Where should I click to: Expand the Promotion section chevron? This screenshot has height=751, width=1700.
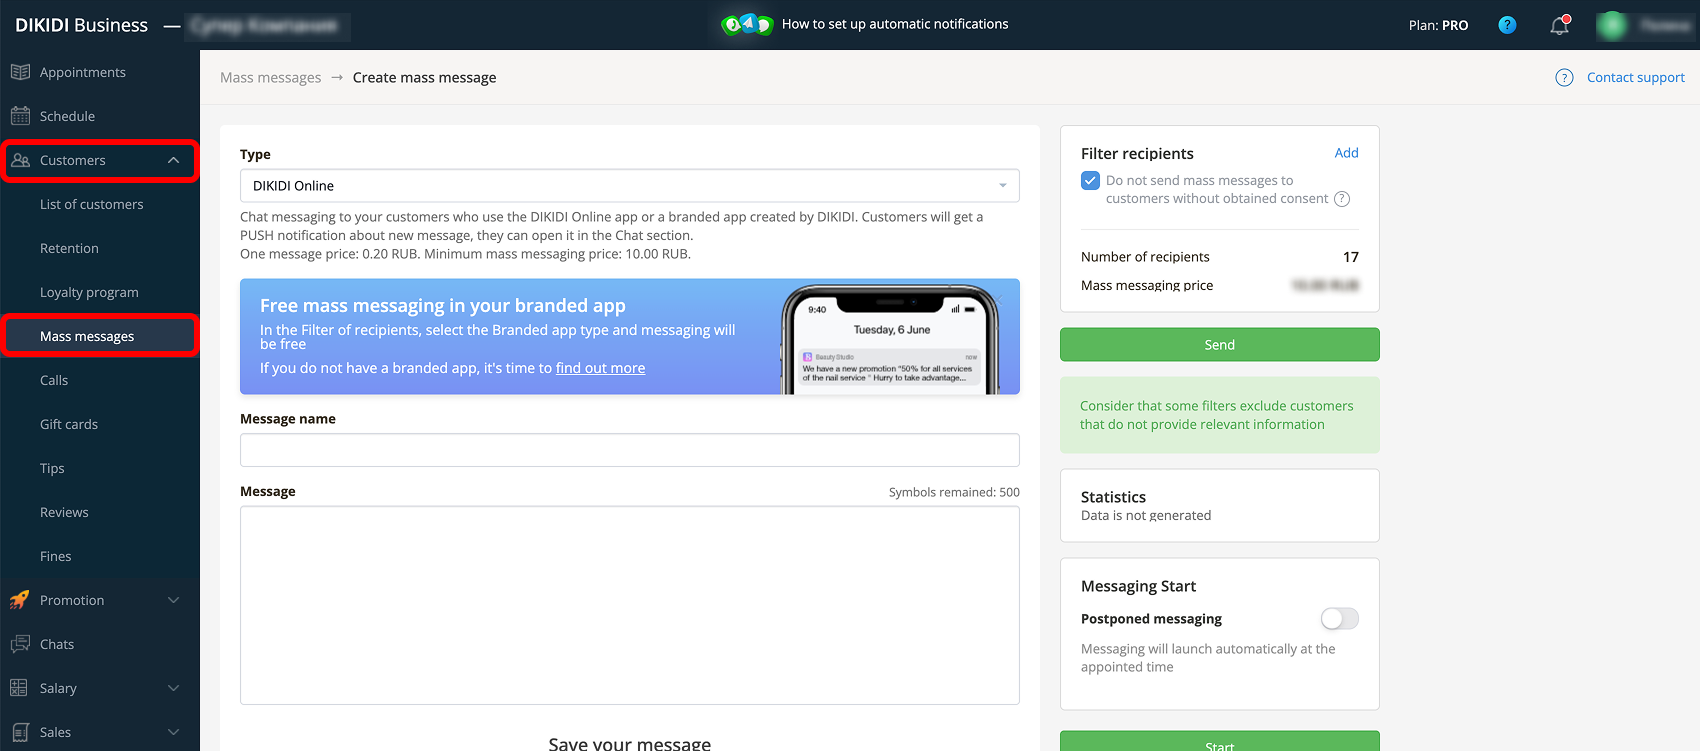coord(174,600)
